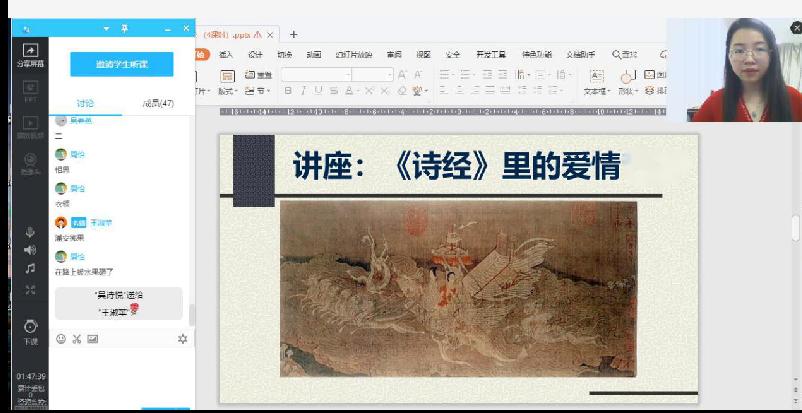This screenshot has width=802, height=413.
Task: Open the font name combo box
Action: pos(316,75)
